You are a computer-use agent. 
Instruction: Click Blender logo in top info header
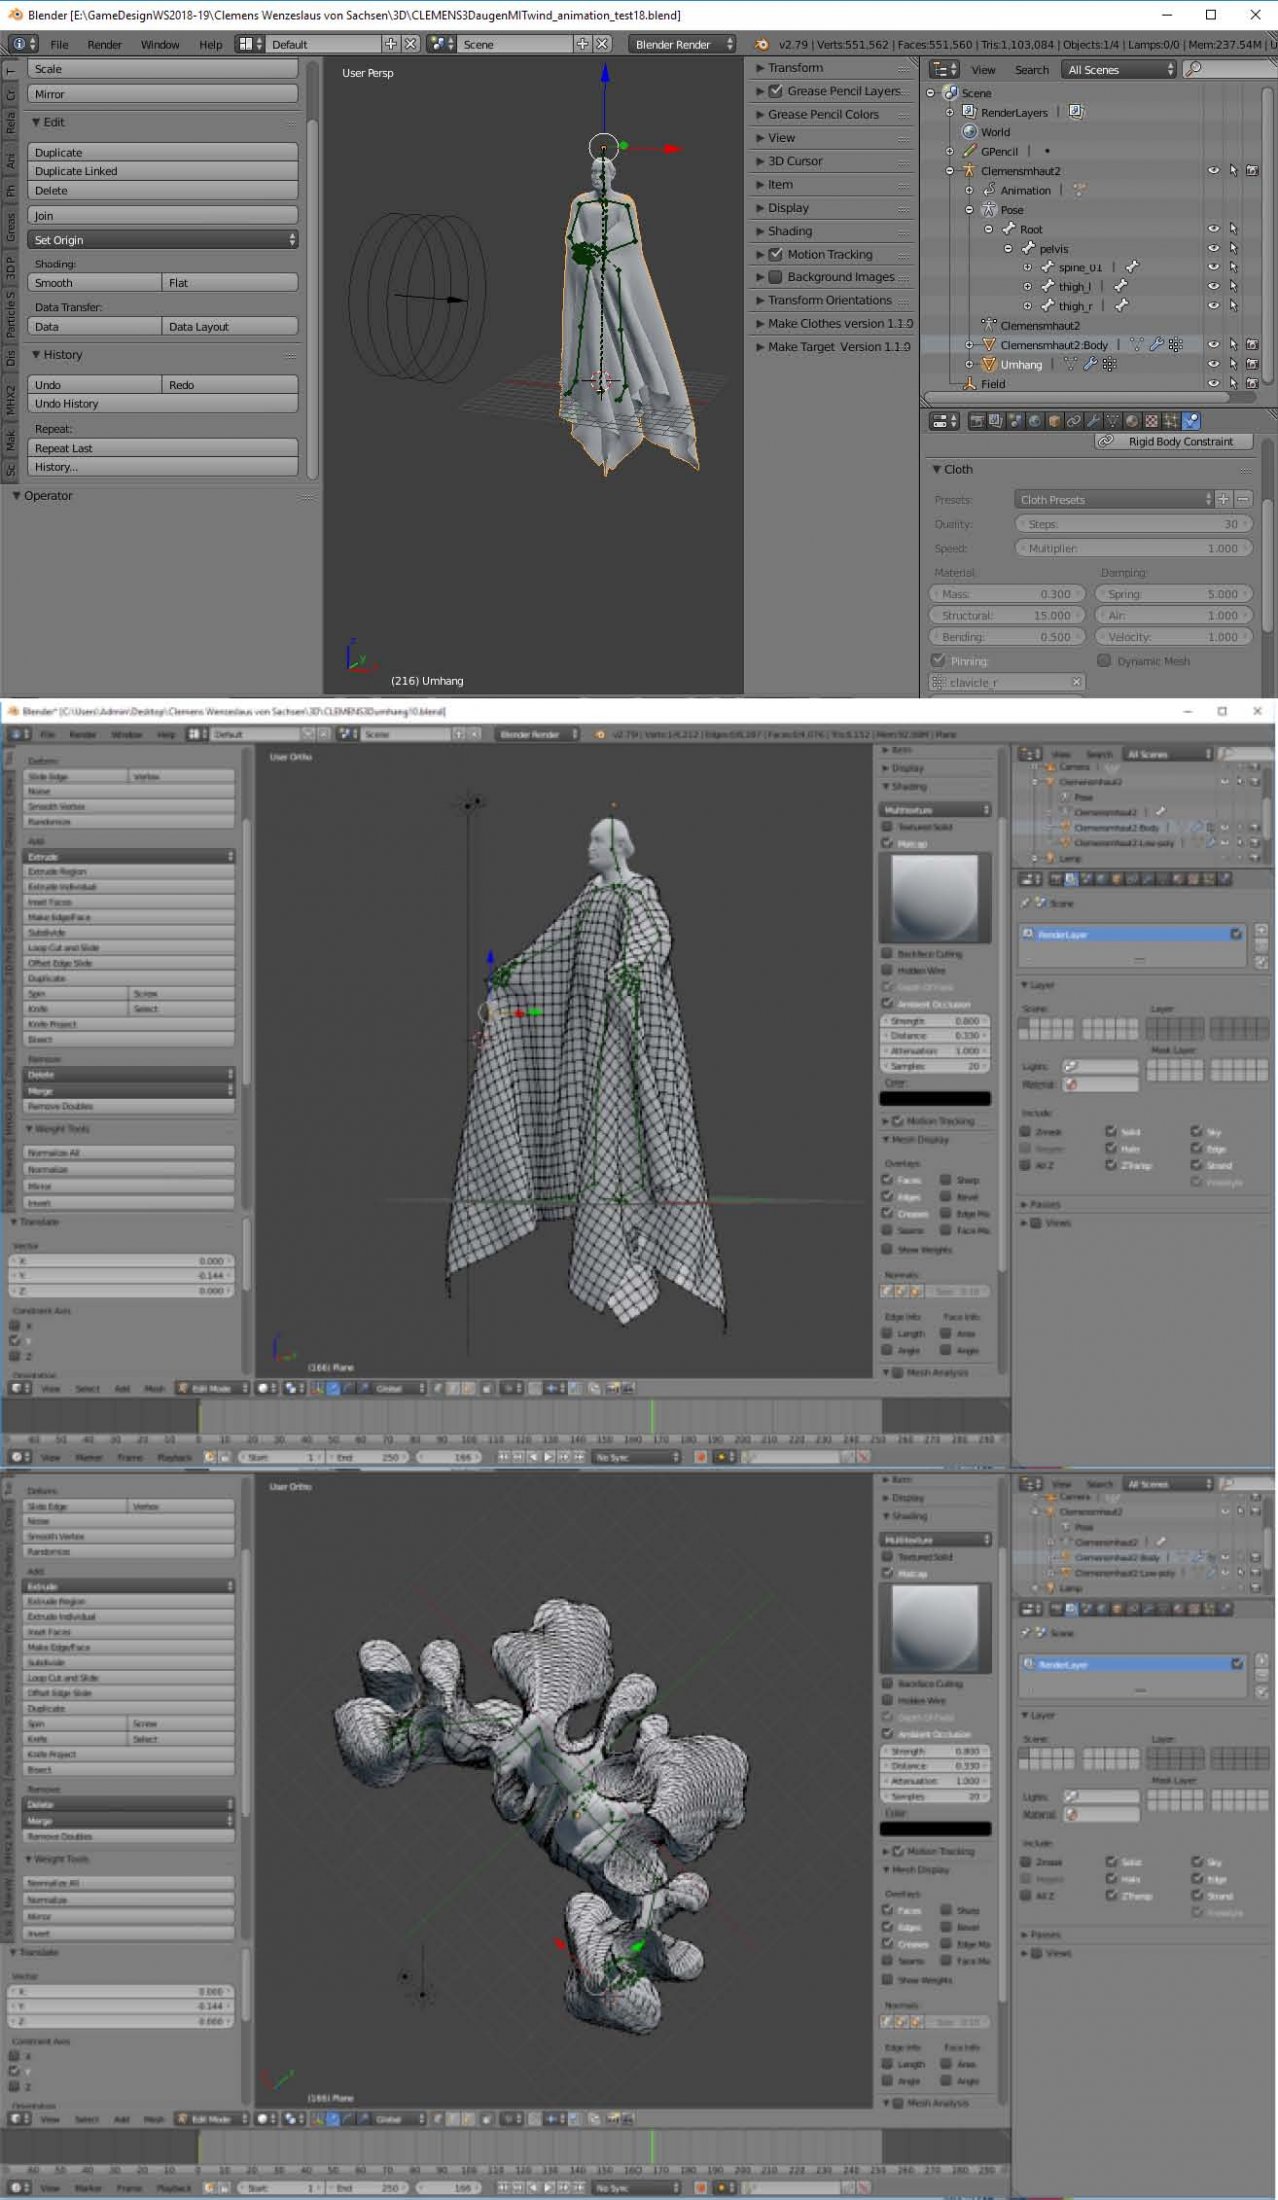click(762, 44)
